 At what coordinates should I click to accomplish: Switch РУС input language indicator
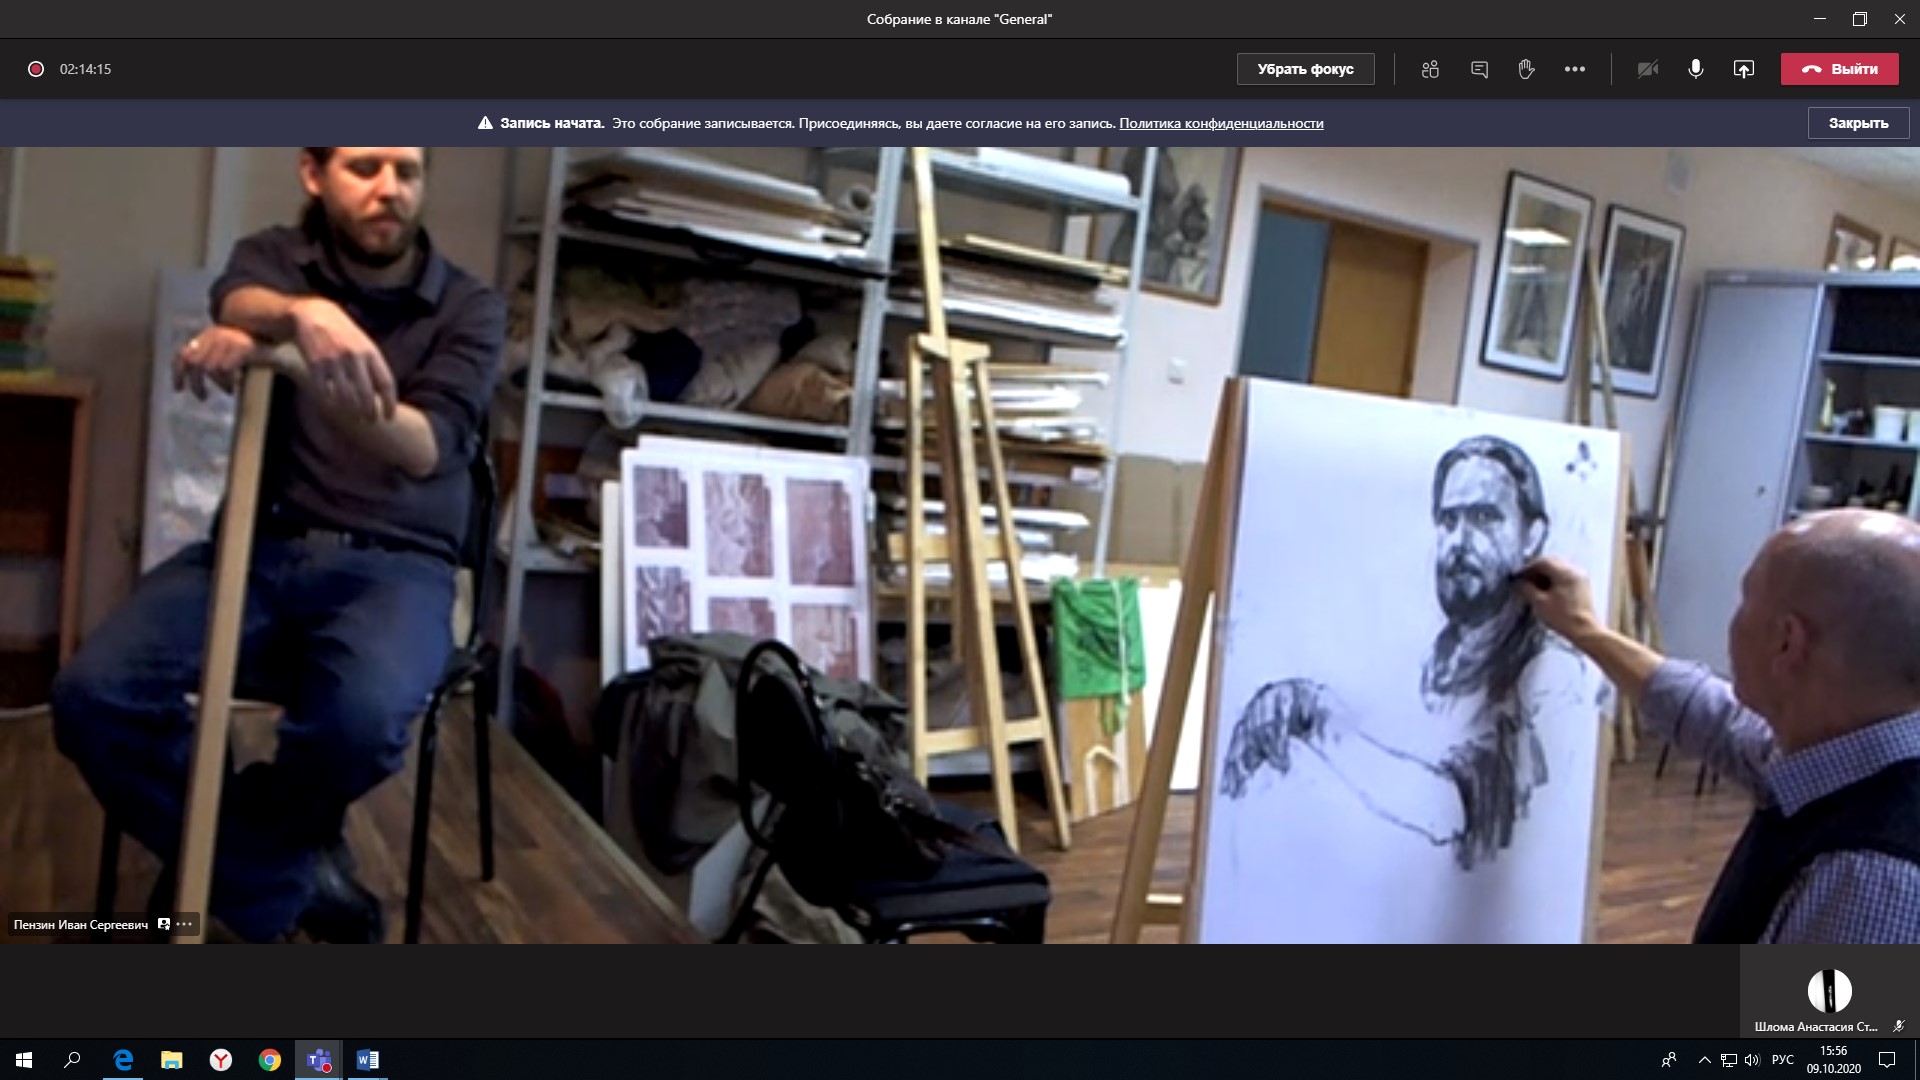click(x=1782, y=1060)
